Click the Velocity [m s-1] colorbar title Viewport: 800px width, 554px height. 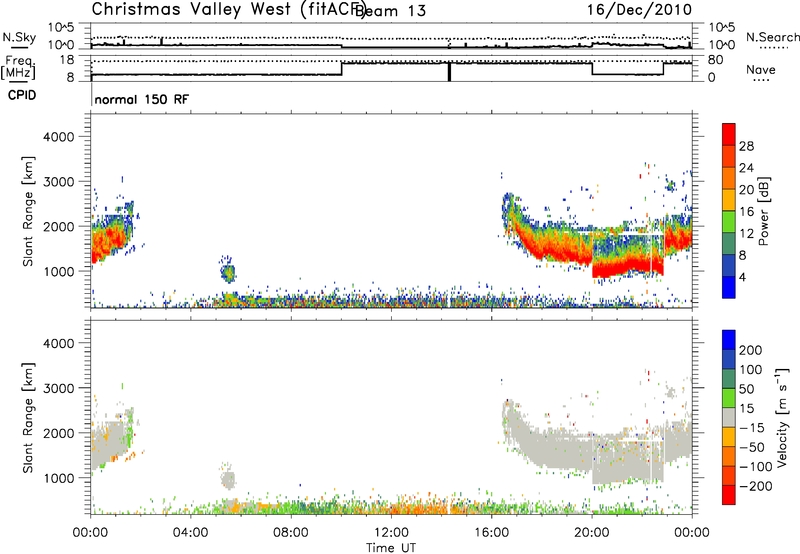(781, 417)
